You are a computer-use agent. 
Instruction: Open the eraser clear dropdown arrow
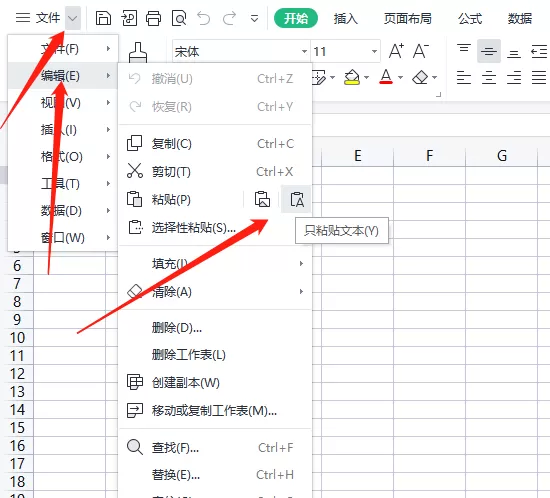coord(435,77)
